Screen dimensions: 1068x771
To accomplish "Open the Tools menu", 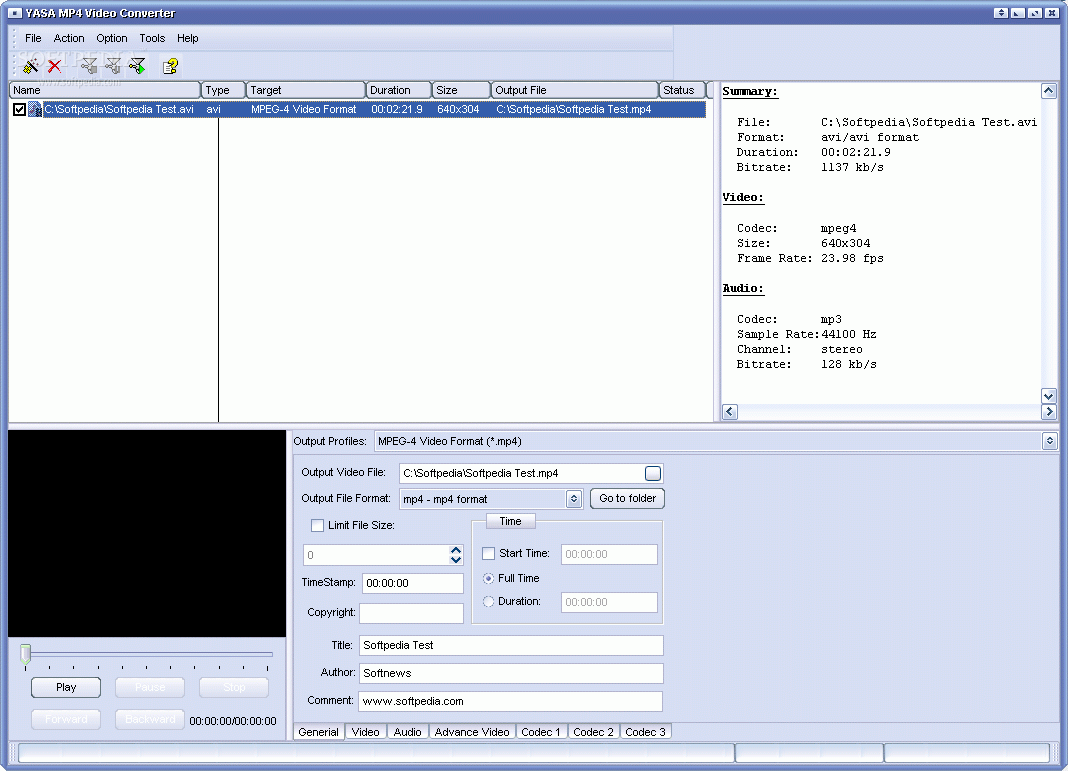I will point(152,38).
